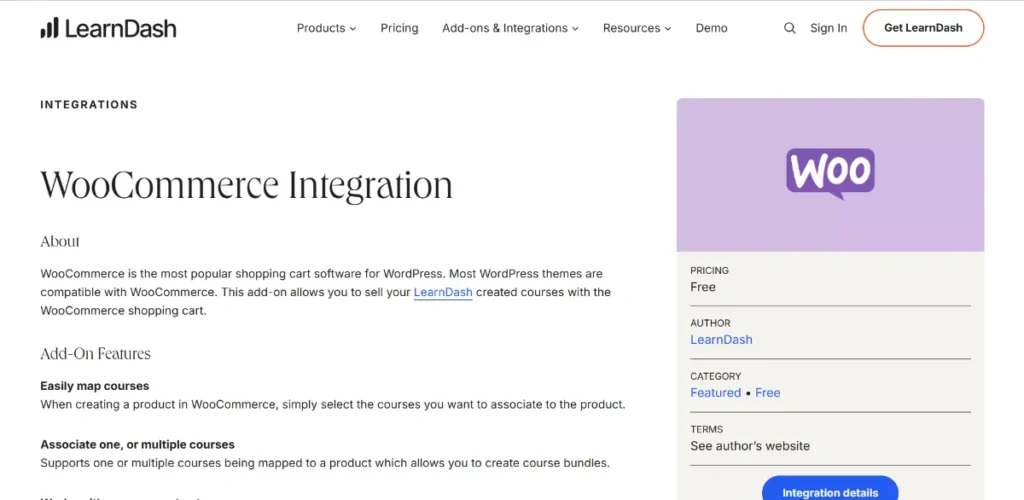Open the LearnDash author link
Image resolution: width=1024 pixels, height=500 pixels.
coord(721,339)
